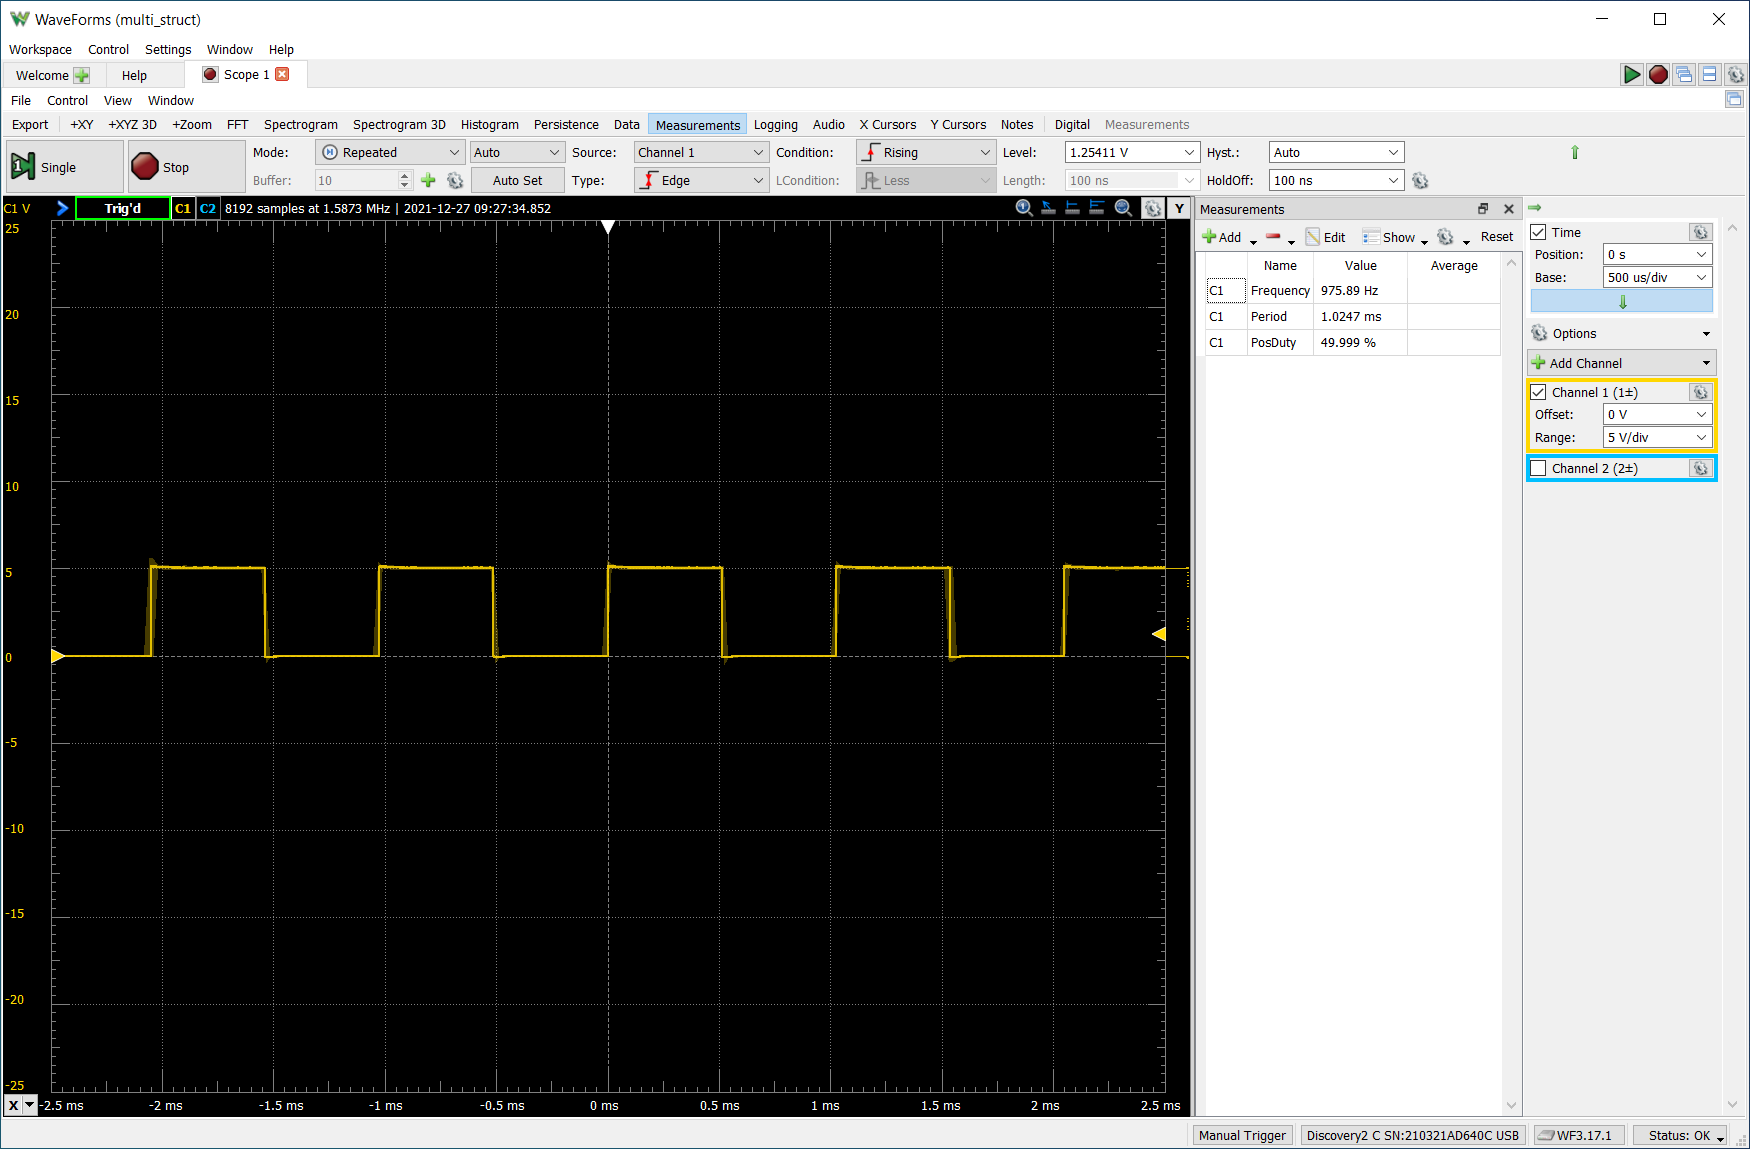The height and width of the screenshot is (1149, 1750).
Task: Open the Spectrogram view
Action: pos(301,124)
